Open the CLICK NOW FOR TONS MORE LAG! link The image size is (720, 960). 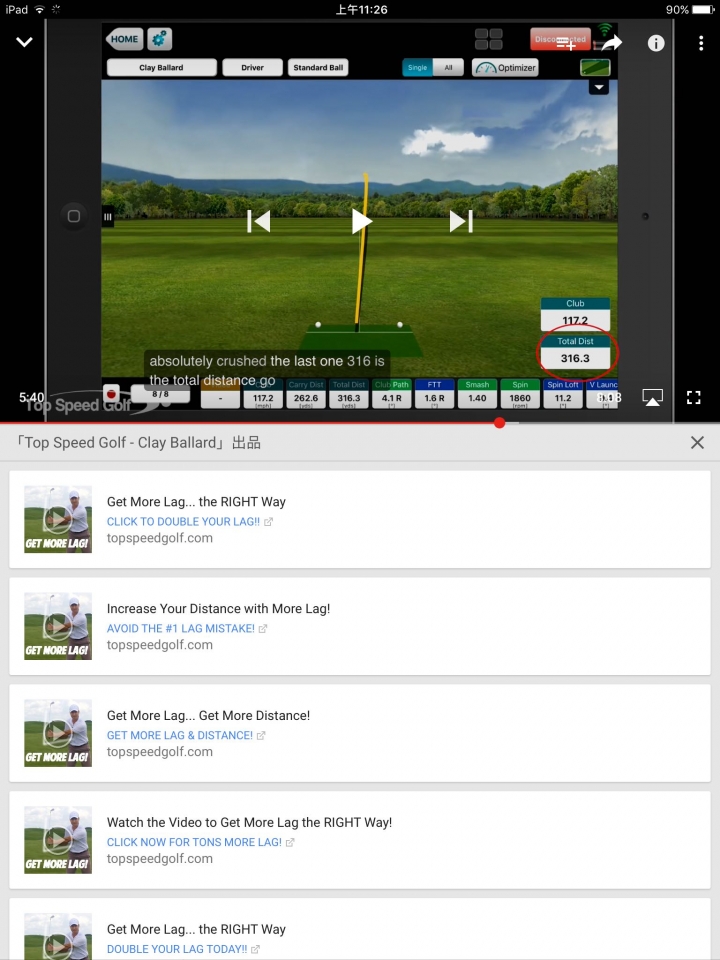(x=200, y=842)
